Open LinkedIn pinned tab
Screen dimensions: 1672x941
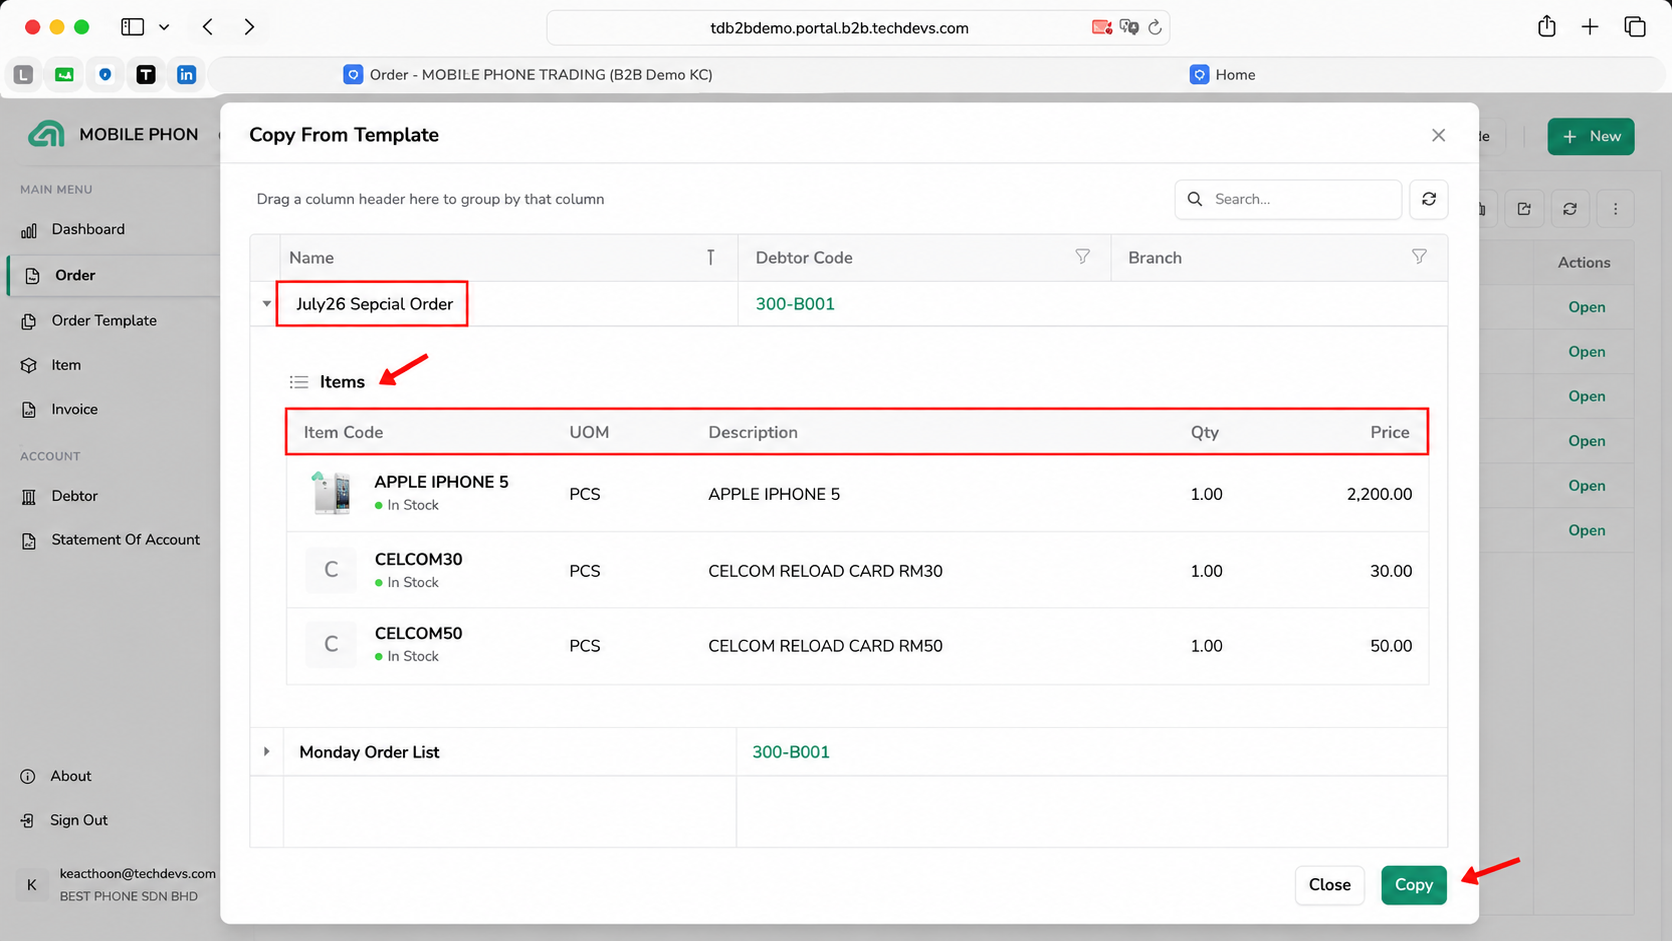coord(186,75)
